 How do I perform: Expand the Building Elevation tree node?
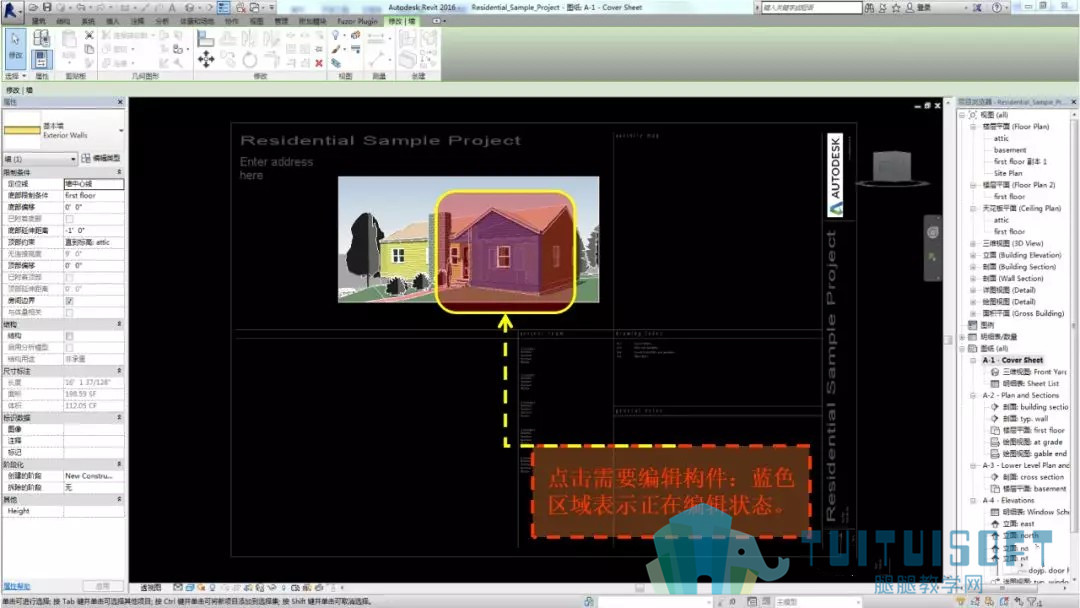point(973,255)
